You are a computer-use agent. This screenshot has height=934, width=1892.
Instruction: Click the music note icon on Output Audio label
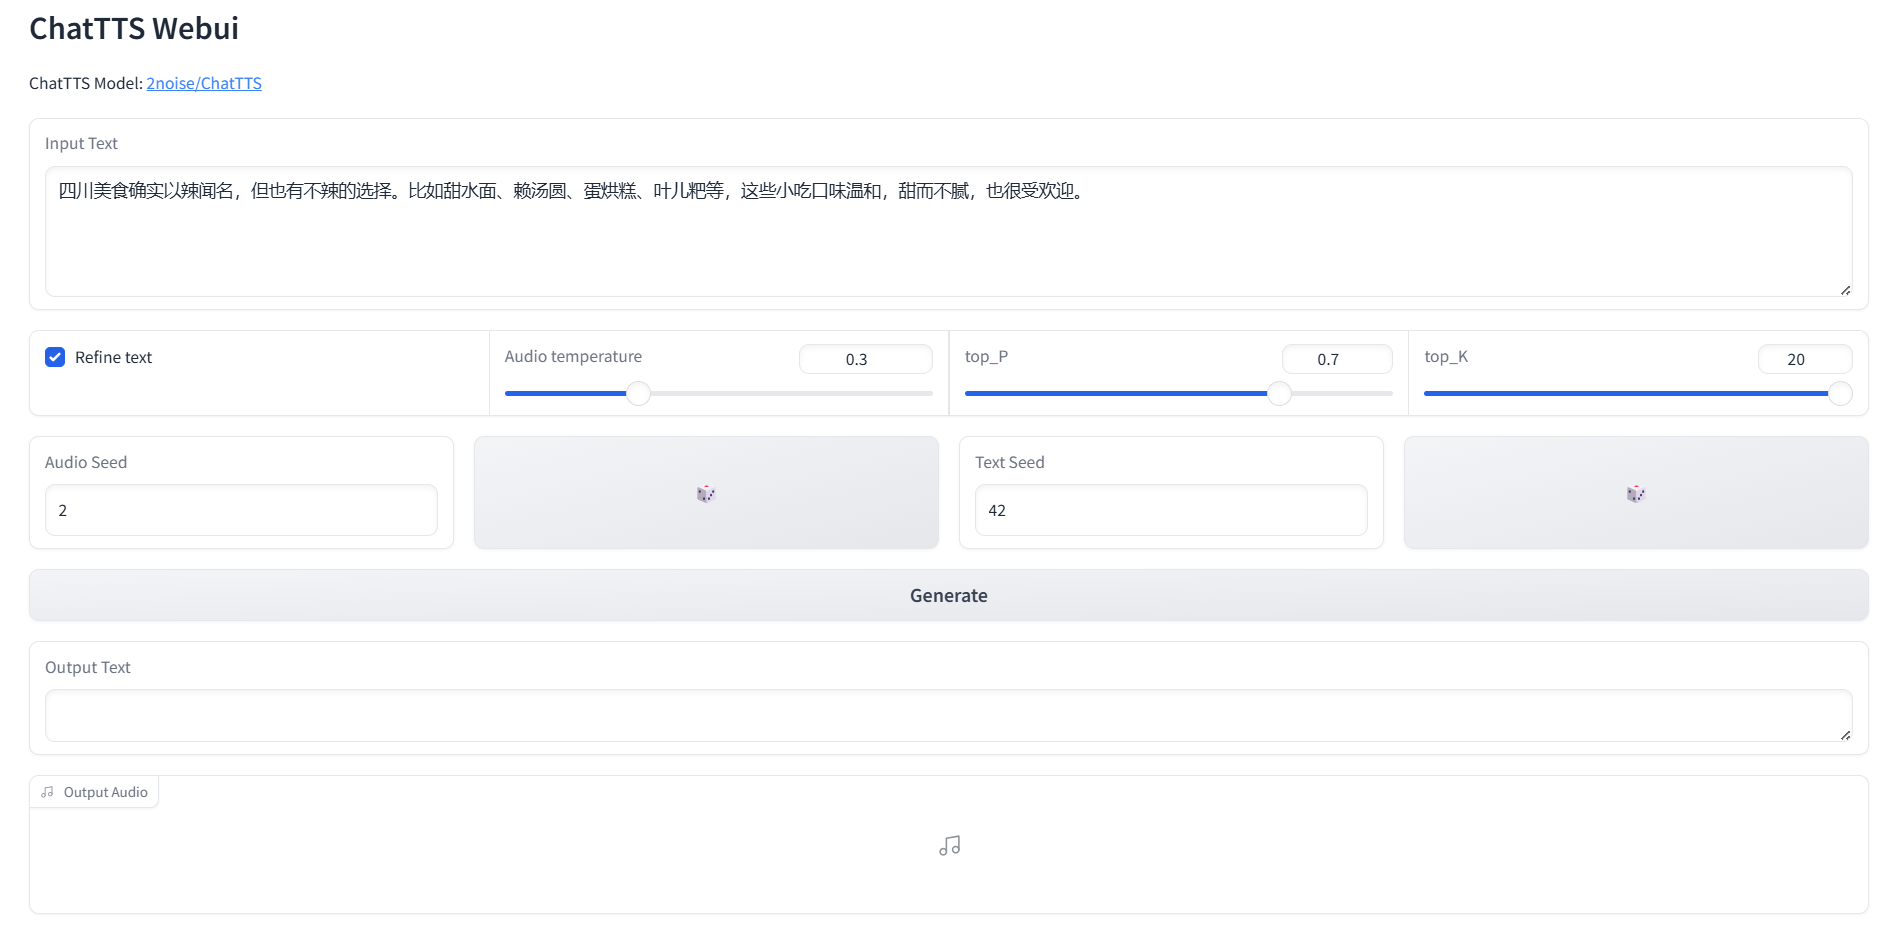(x=46, y=791)
